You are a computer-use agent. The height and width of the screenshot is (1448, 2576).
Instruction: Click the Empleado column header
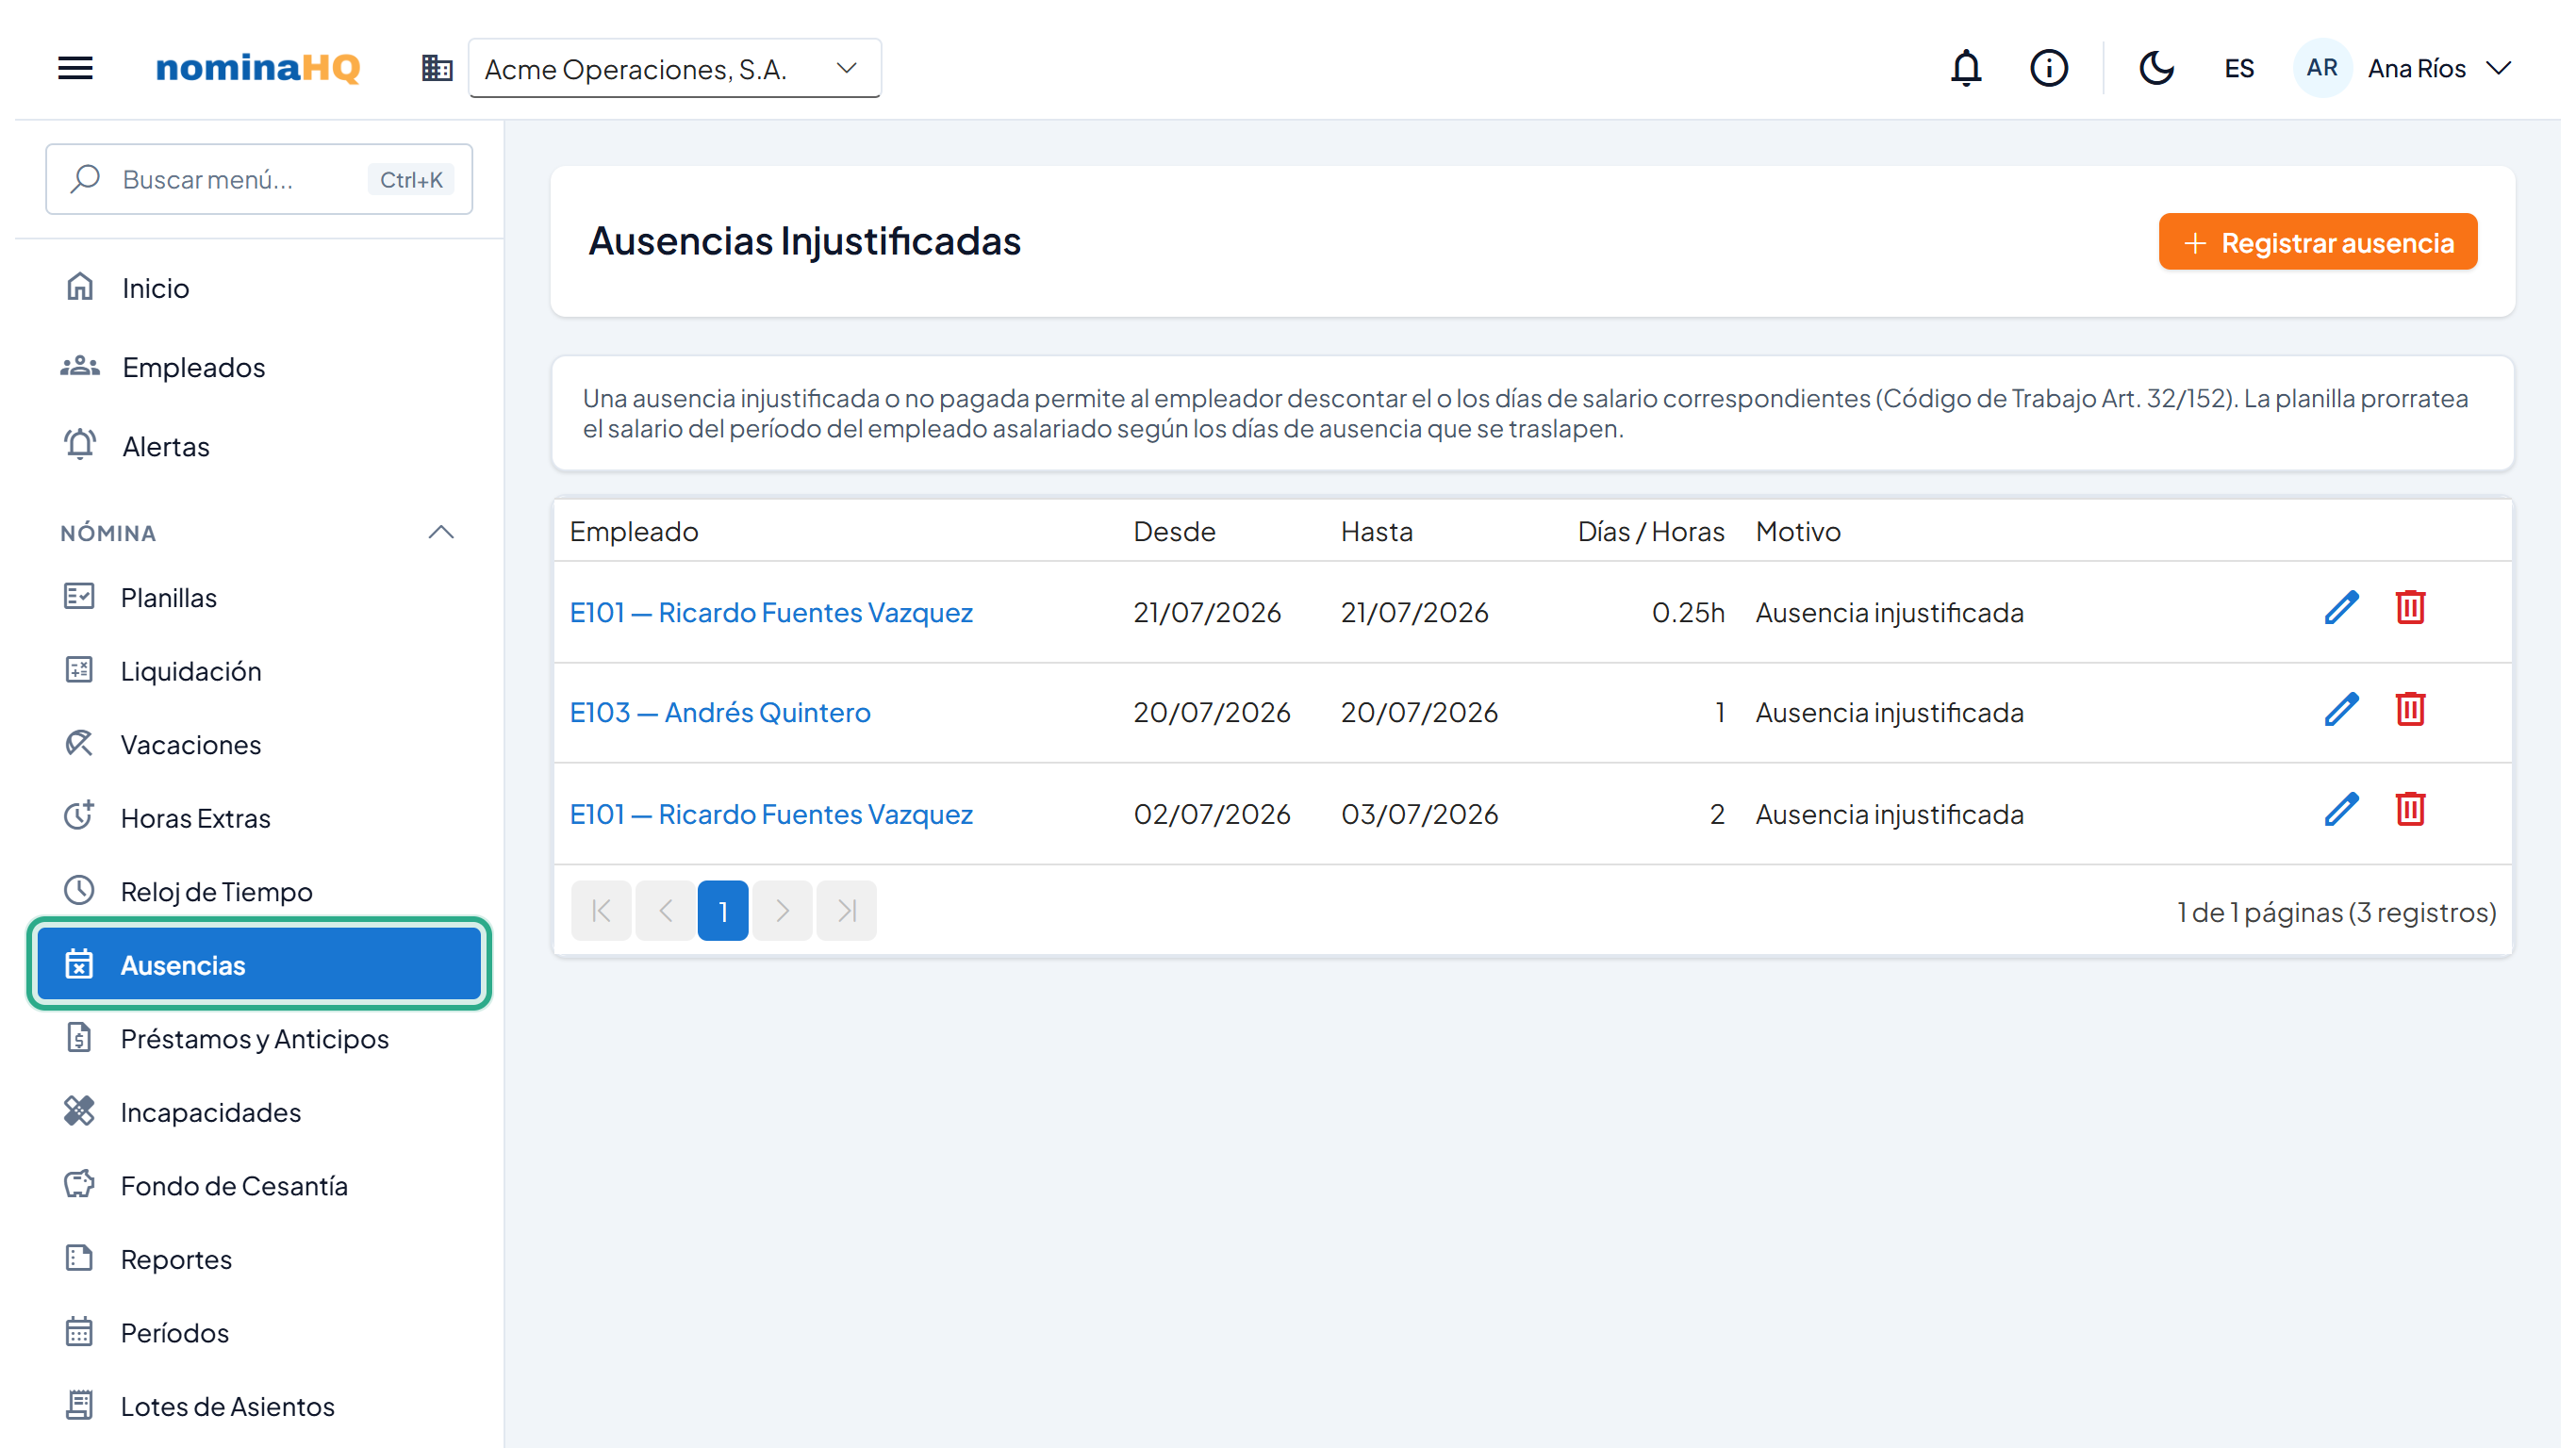(634, 531)
